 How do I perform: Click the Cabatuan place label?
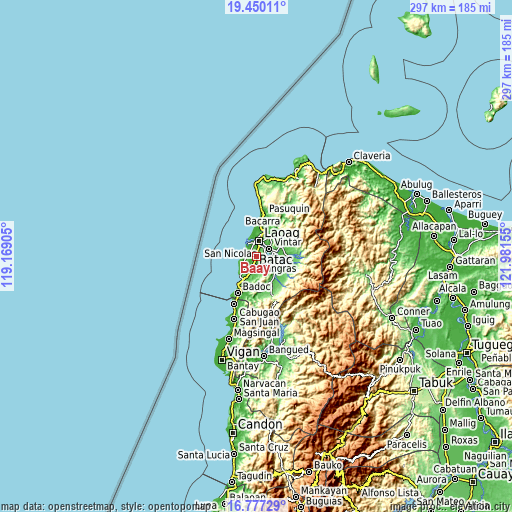pos(455,469)
